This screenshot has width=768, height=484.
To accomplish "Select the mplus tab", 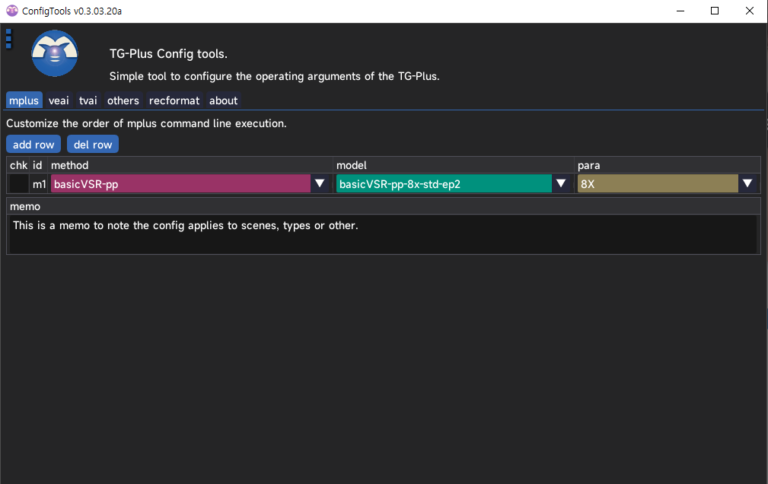I will pos(23,101).
